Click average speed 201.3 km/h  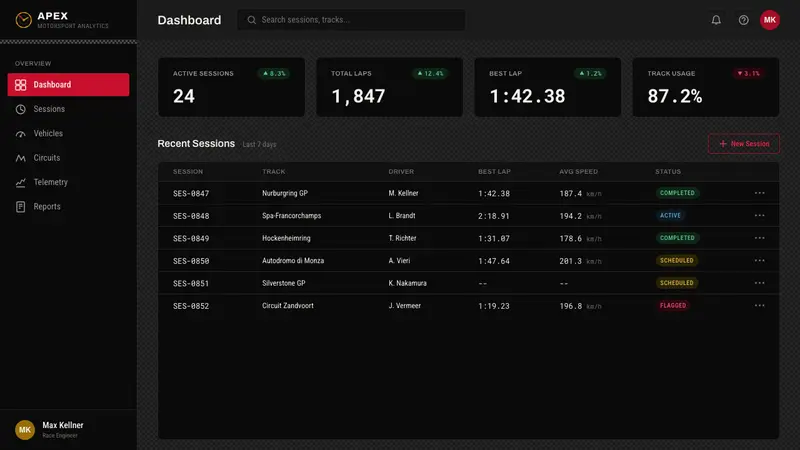[580, 261]
